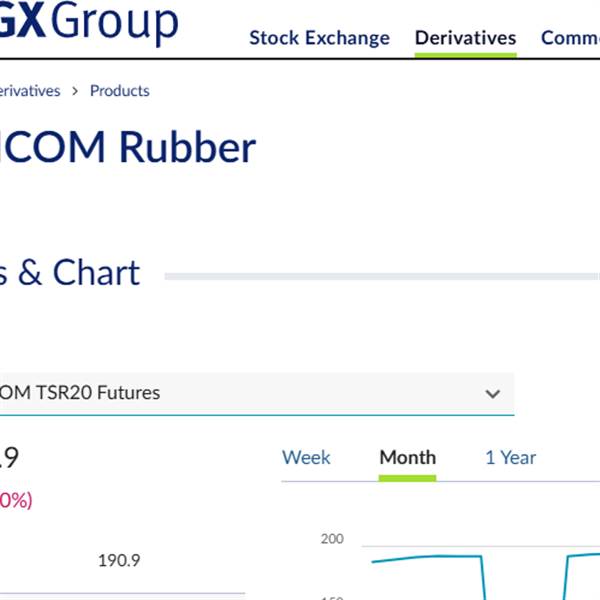Click the blue price line in chart
Viewport: 600px width, 600px height.
[x=420, y=557]
